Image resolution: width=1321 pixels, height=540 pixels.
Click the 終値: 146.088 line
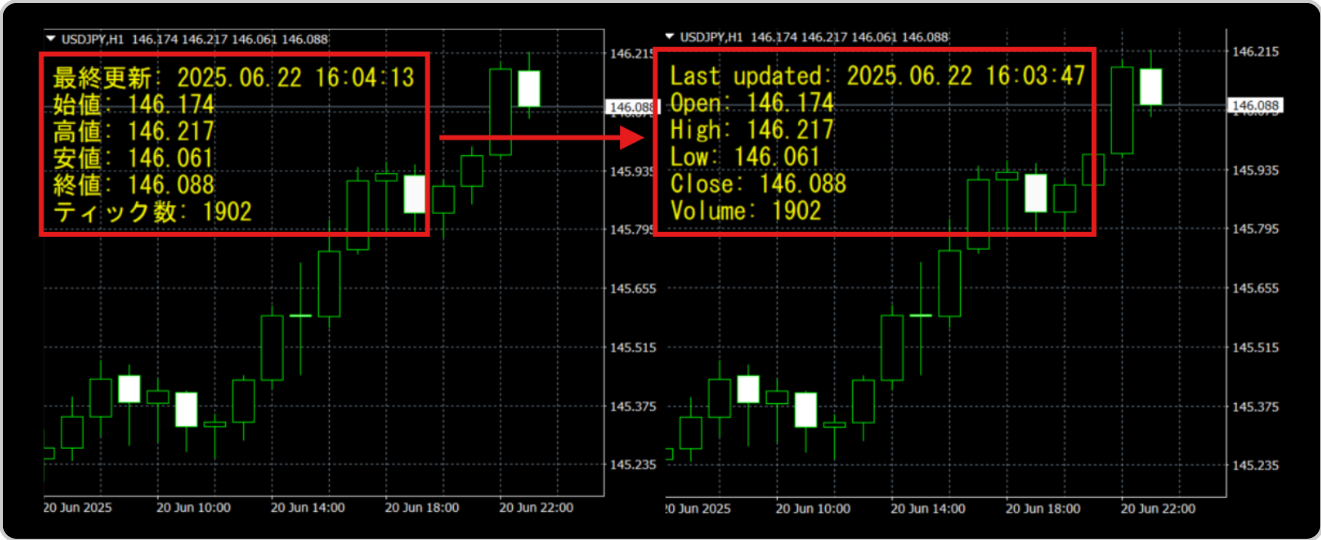point(133,185)
